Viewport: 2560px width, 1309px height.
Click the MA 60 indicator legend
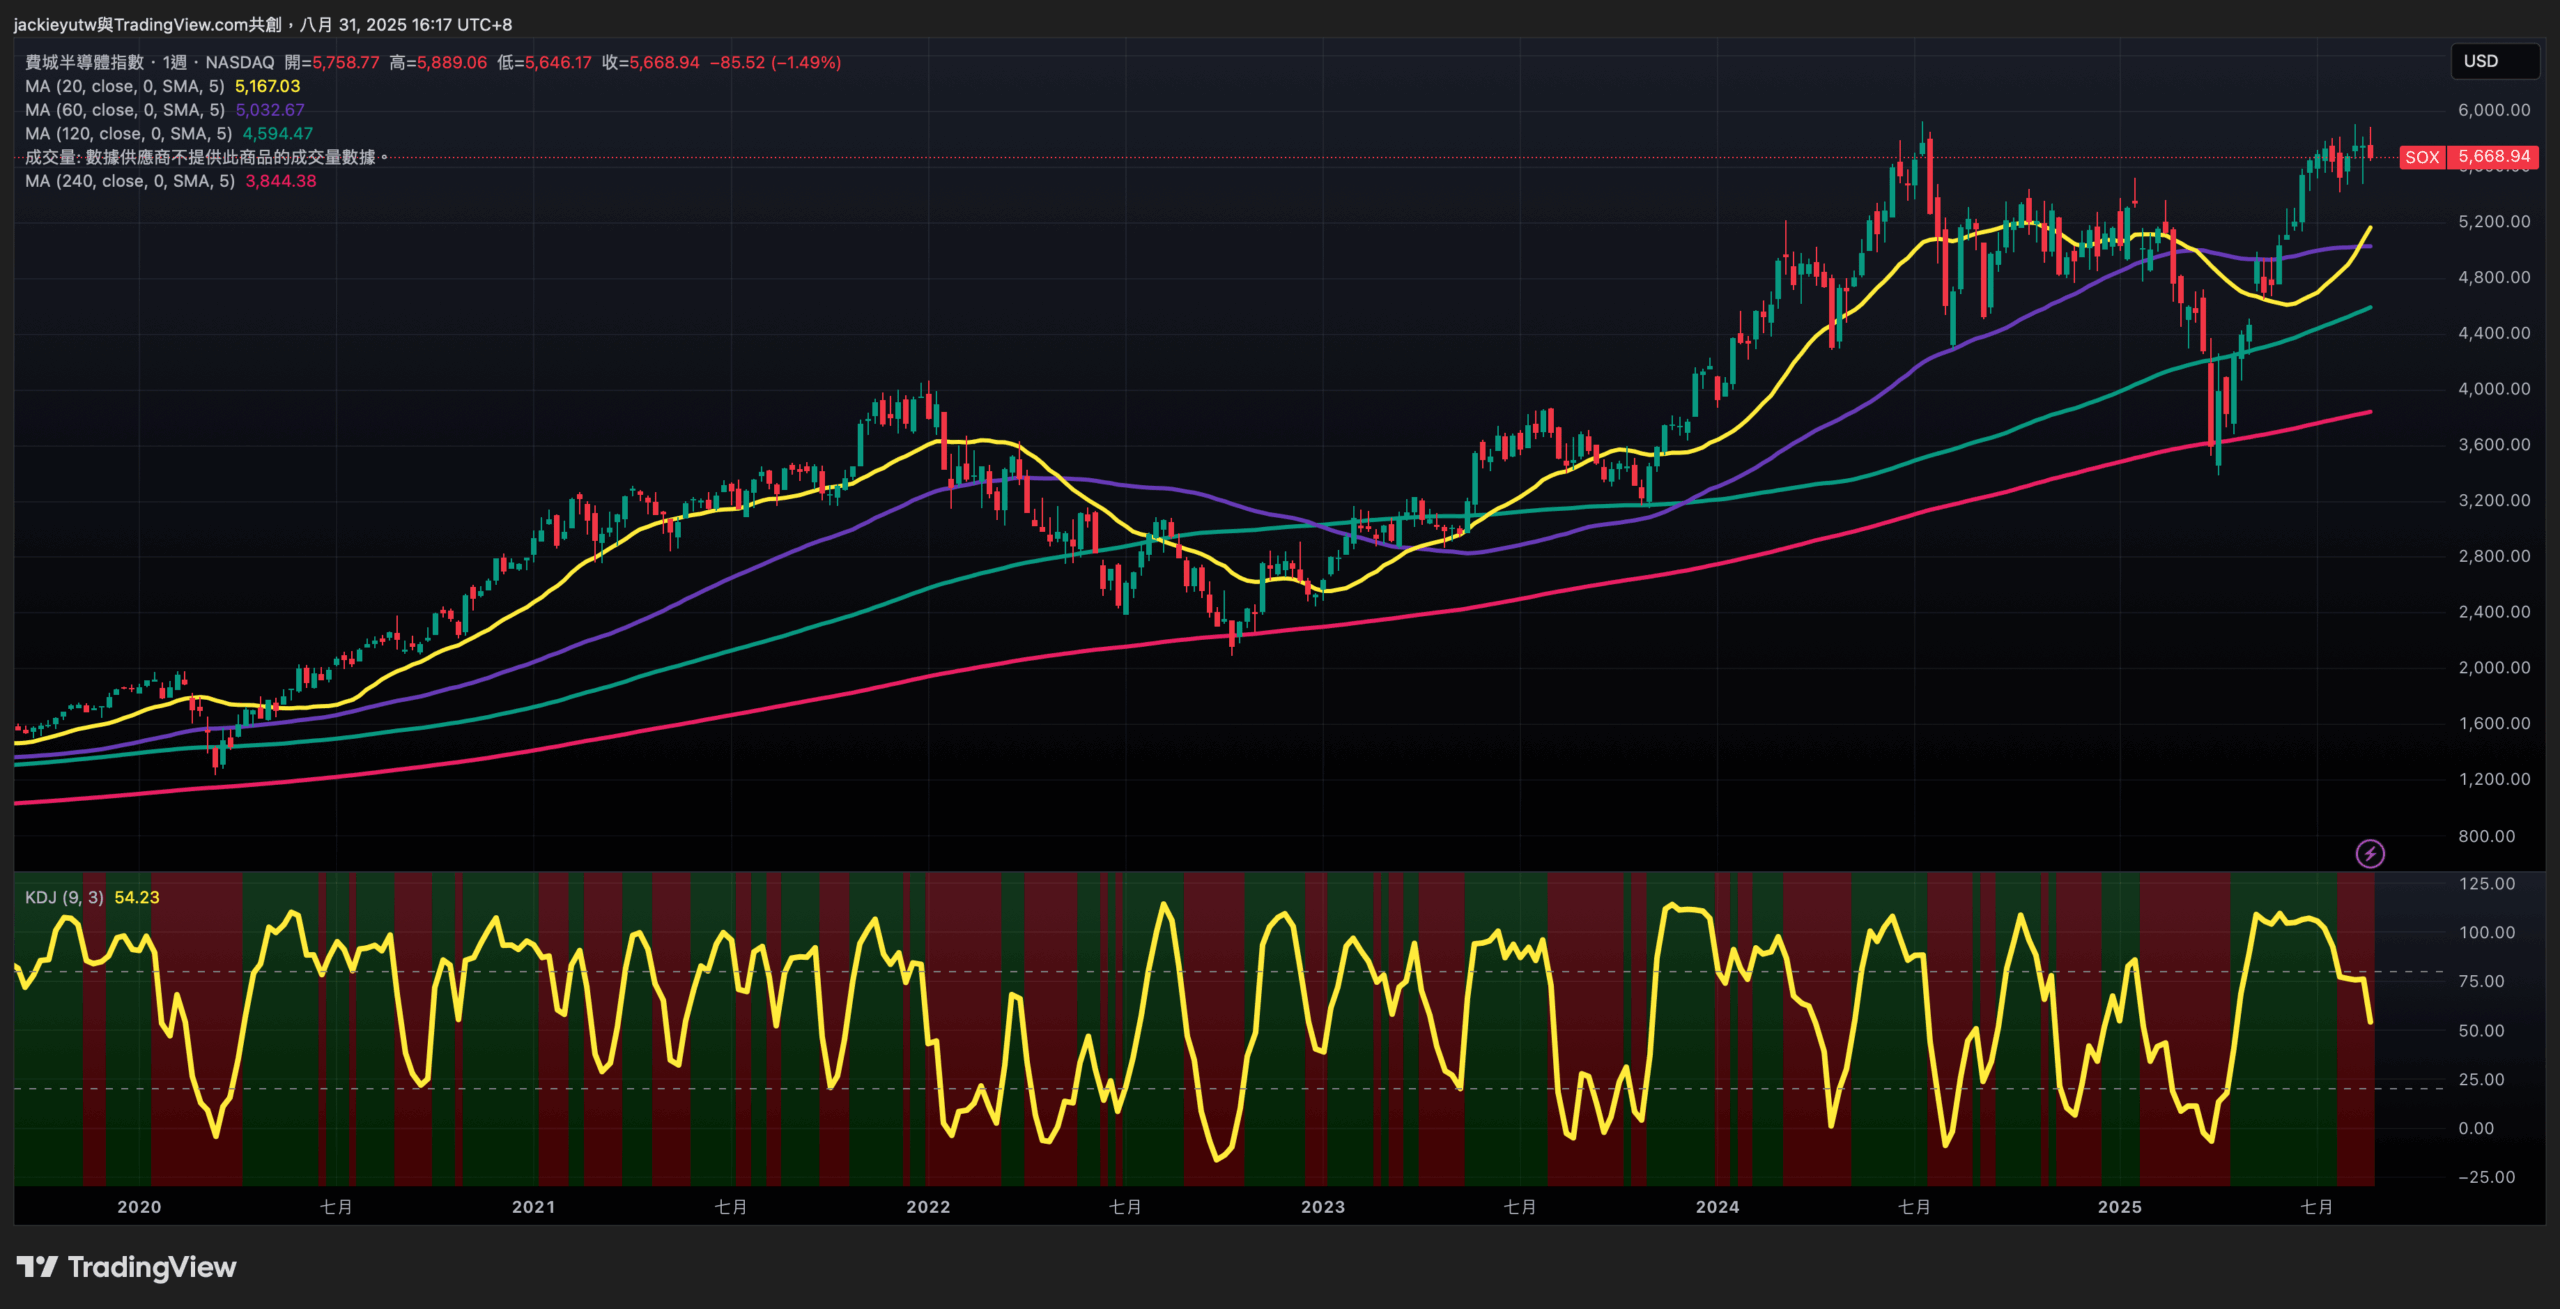[x=124, y=110]
